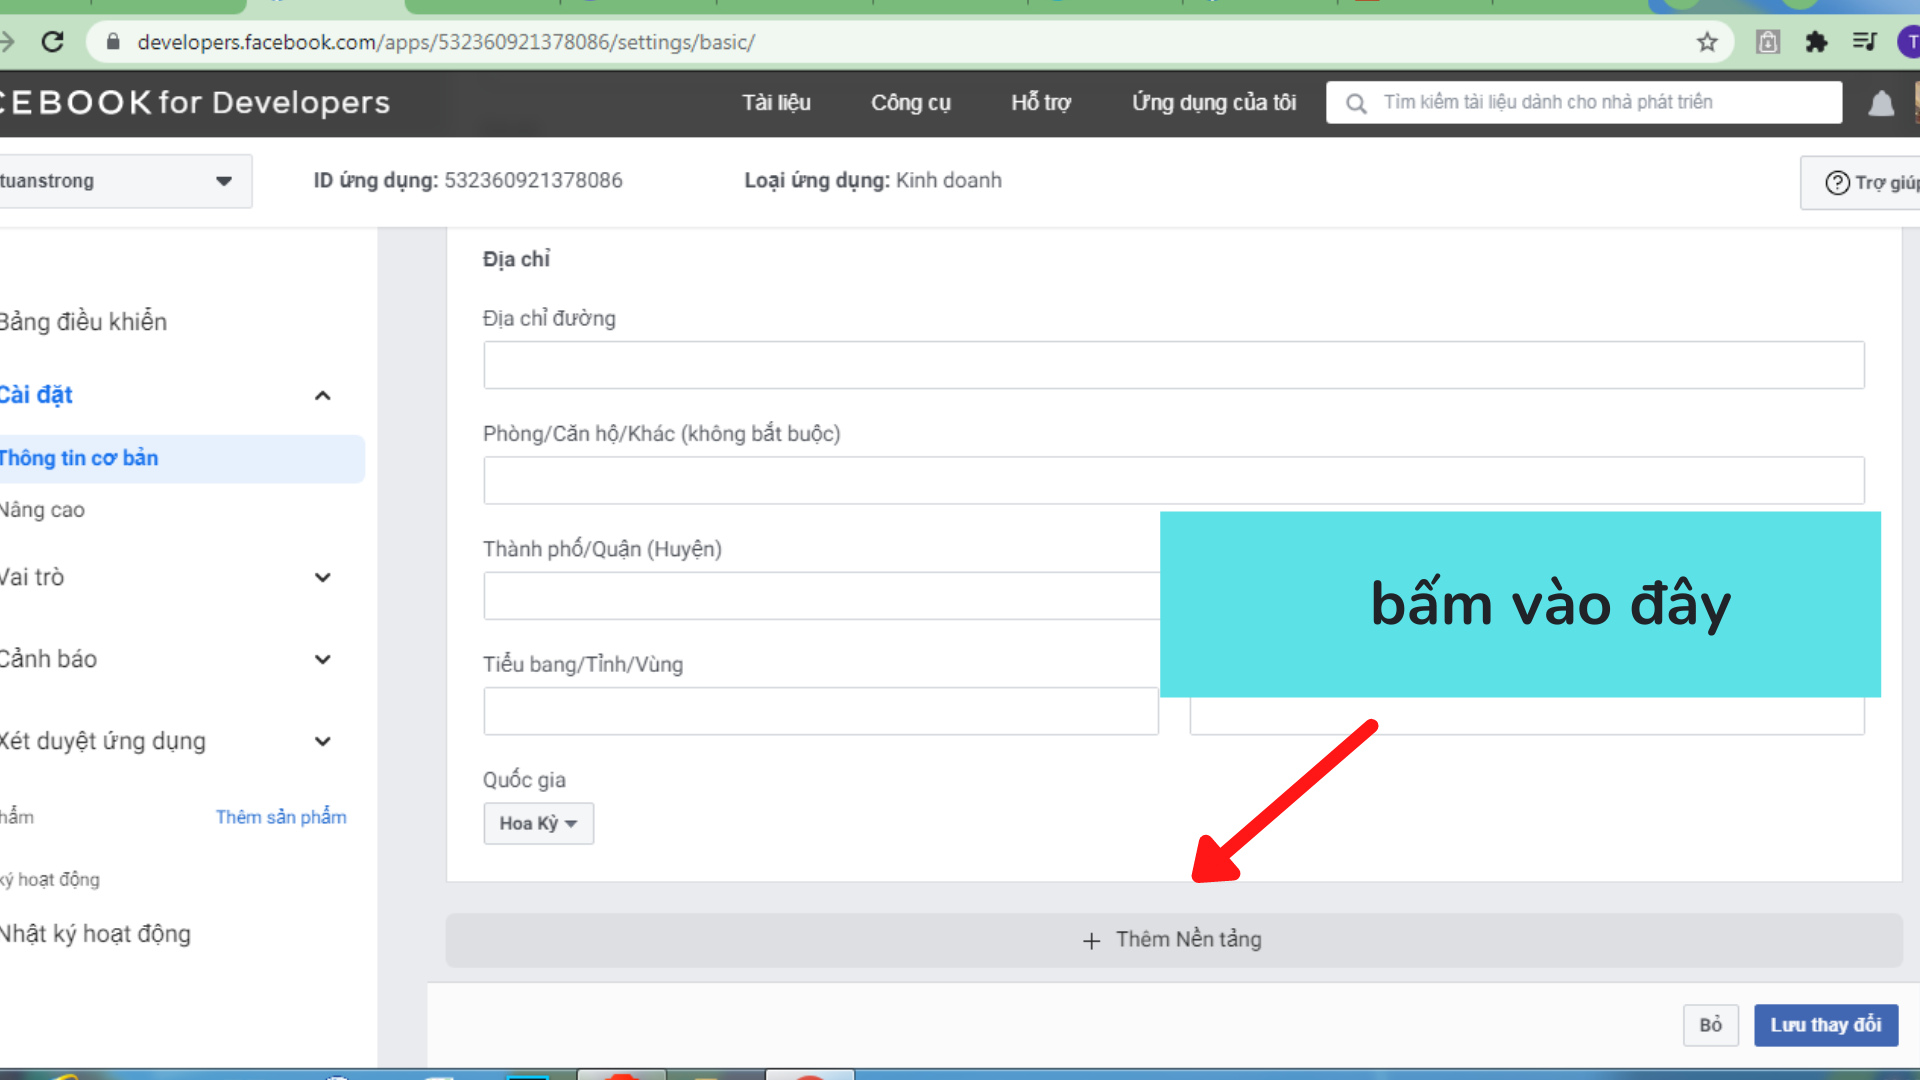Open Nhật ký hoạt động
Screen dimensions: 1920x1080
pyautogui.click(x=95, y=934)
